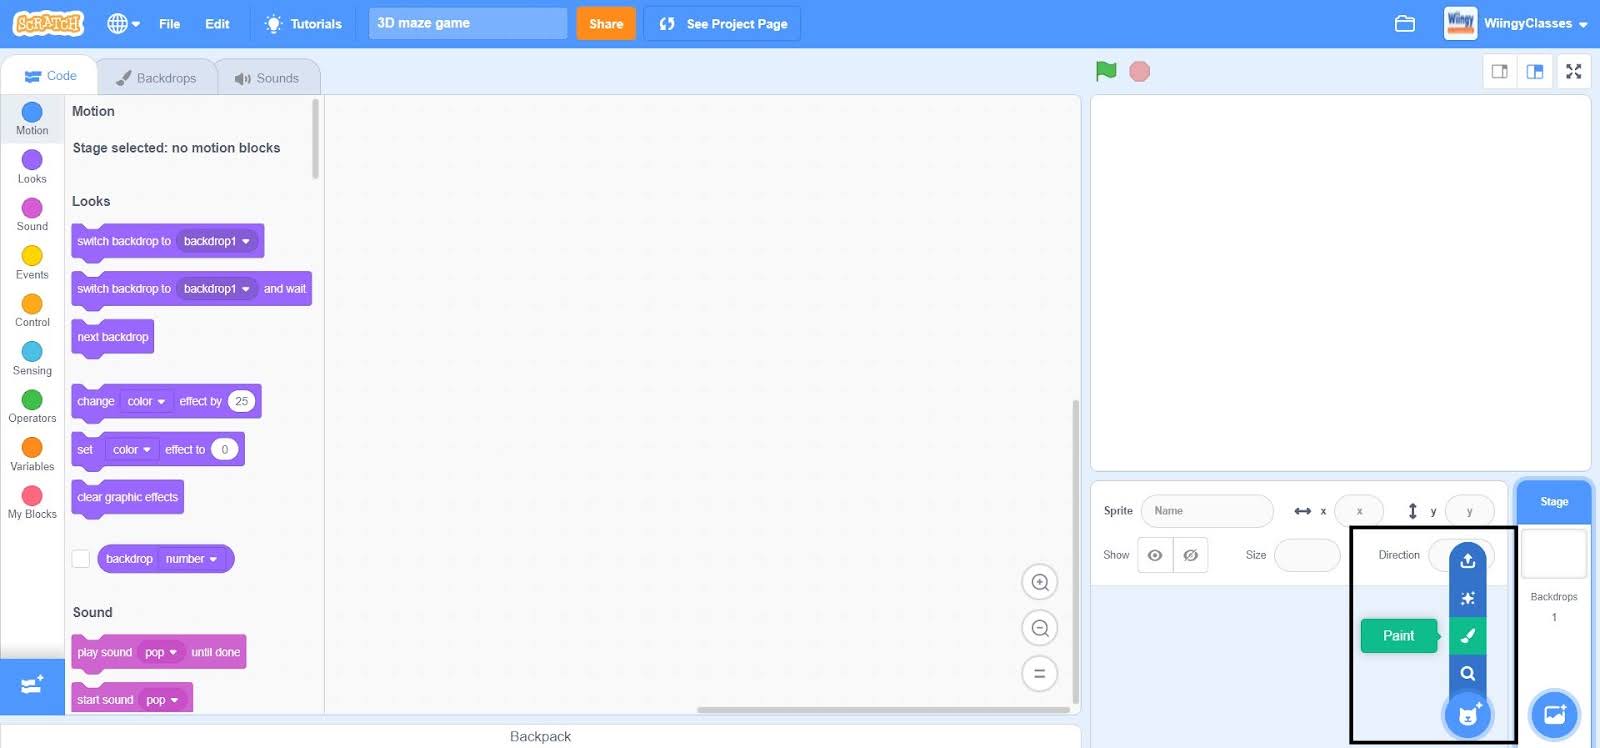Select the Sound block category
The height and width of the screenshot is (748, 1600).
[32, 215]
